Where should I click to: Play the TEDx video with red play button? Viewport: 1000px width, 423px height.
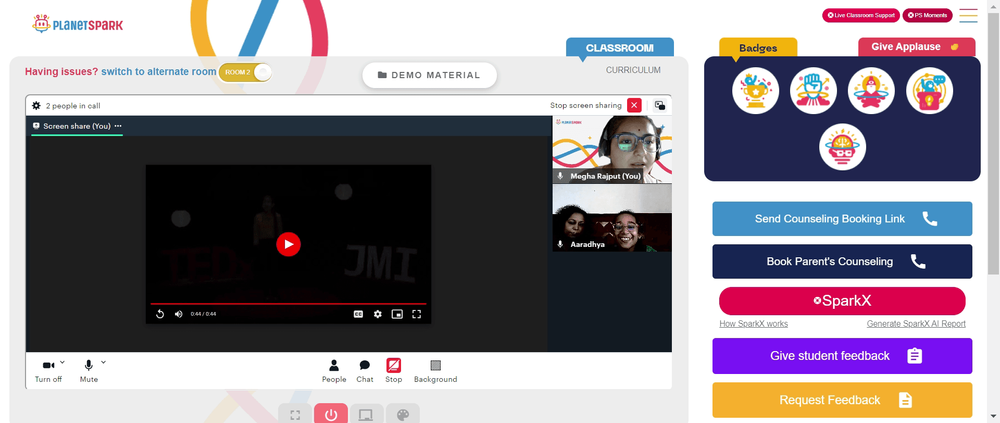click(x=288, y=244)
